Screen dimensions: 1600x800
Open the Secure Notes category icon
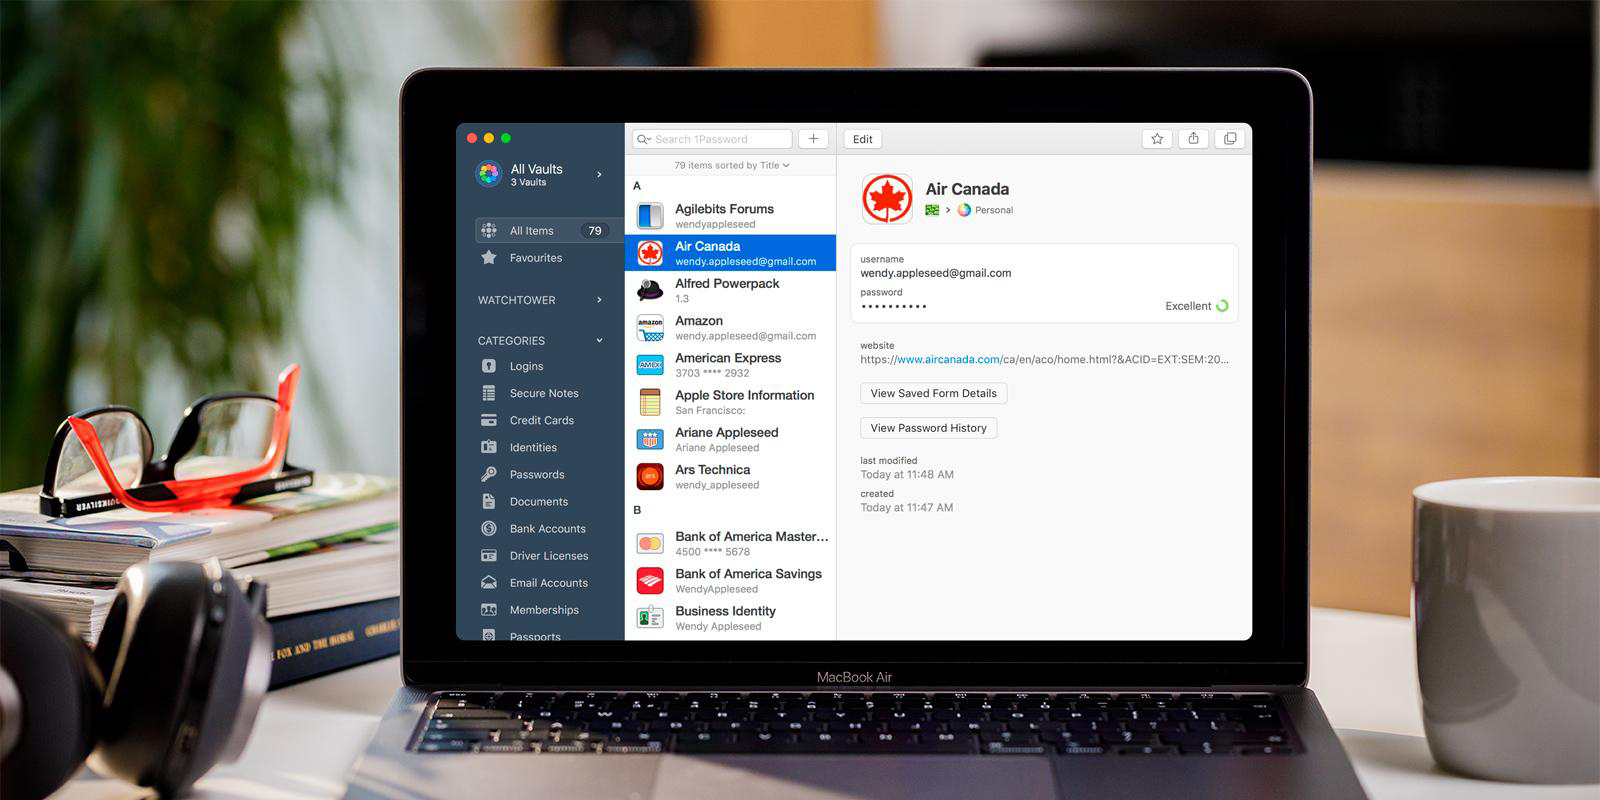tap(489, 393)
